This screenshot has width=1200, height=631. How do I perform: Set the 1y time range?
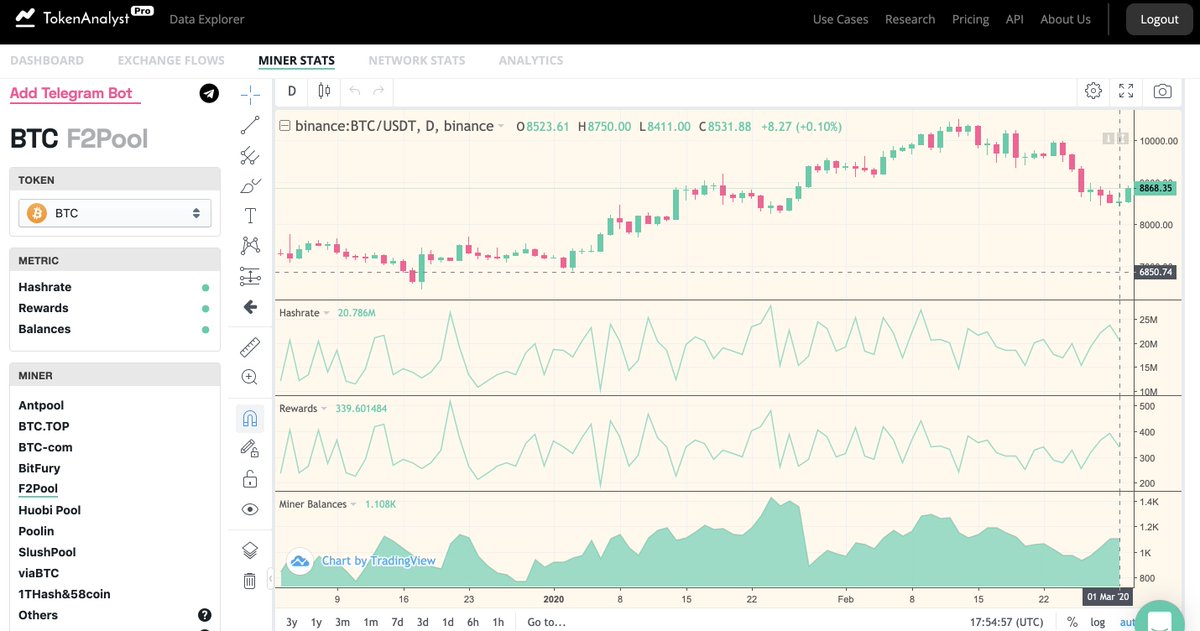coord(316,622)
